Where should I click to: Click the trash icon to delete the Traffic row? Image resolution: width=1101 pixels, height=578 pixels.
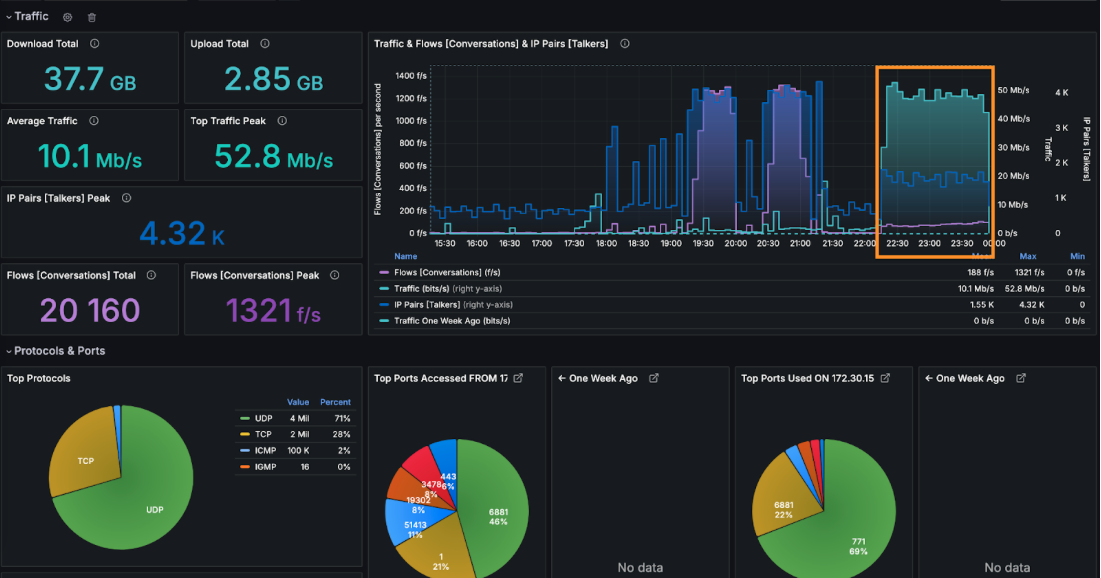pos(92,17)
